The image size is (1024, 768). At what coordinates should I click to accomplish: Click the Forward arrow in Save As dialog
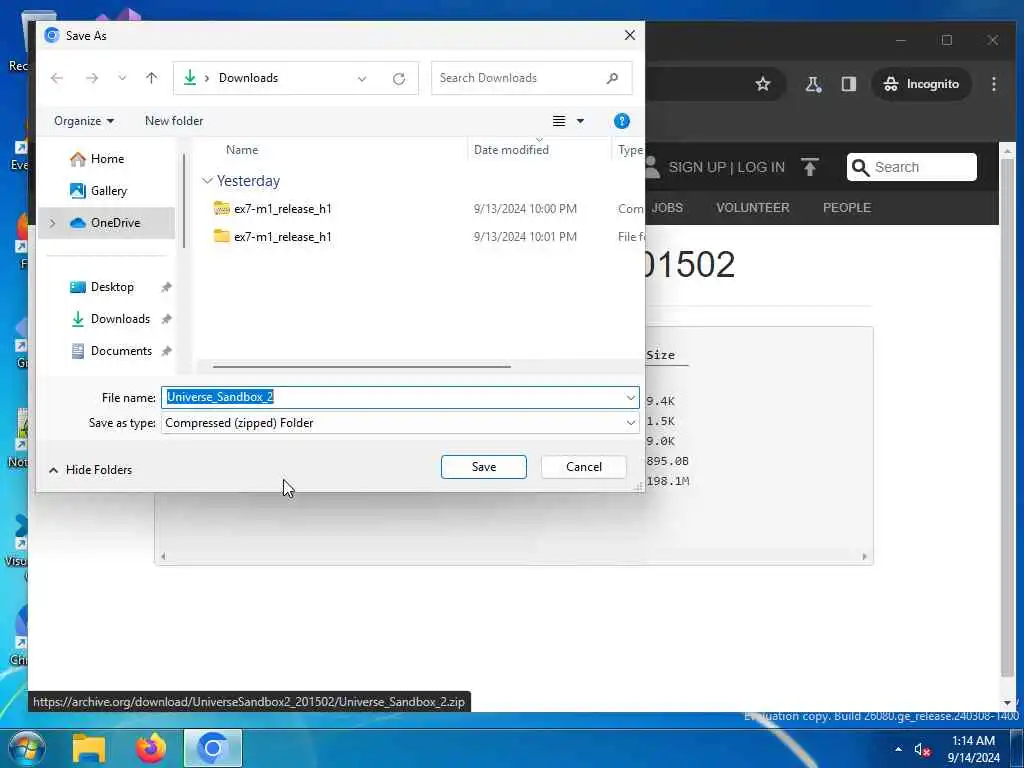pyautogui.click(x=92, y=78)
